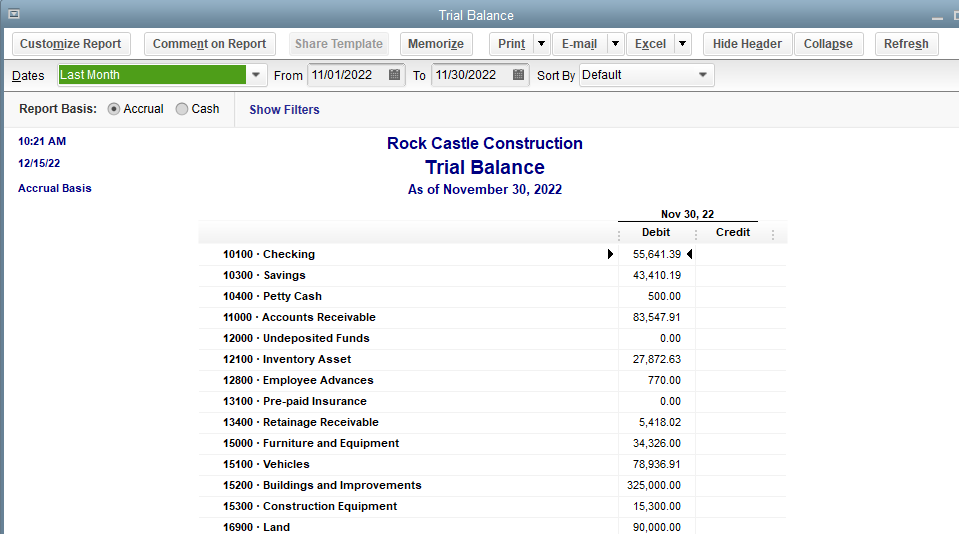Select Cash report basis
This screenshot has height=534, width=959.
click(182, 109)
